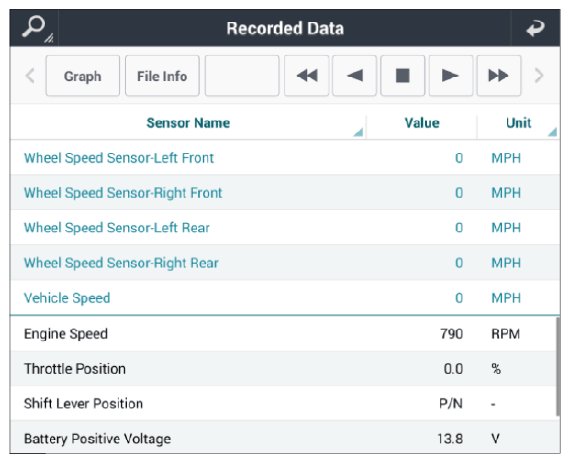Go back with the return arrow
The width and height of the screenshot is (570, 463).
coord(535,28)
